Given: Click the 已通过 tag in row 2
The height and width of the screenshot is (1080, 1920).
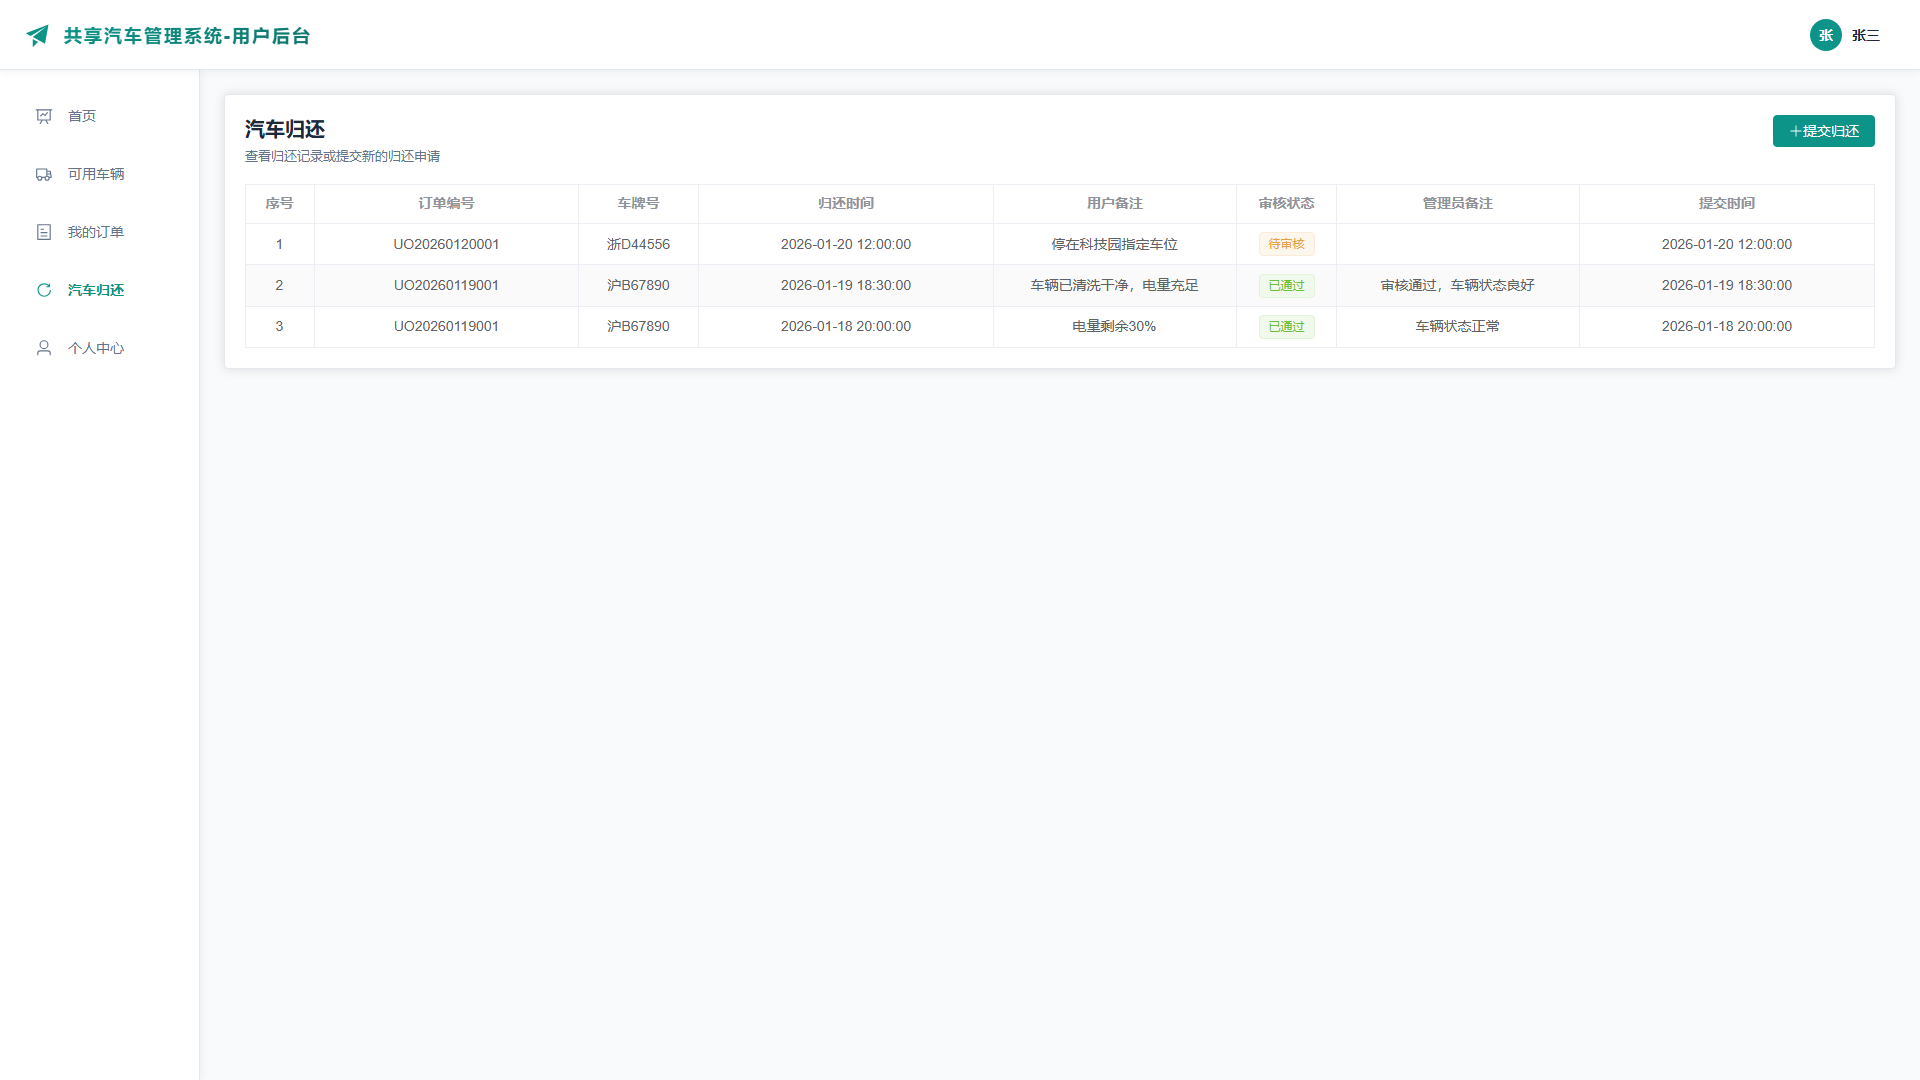Looking at the screenshot, I should point(1287,285).
